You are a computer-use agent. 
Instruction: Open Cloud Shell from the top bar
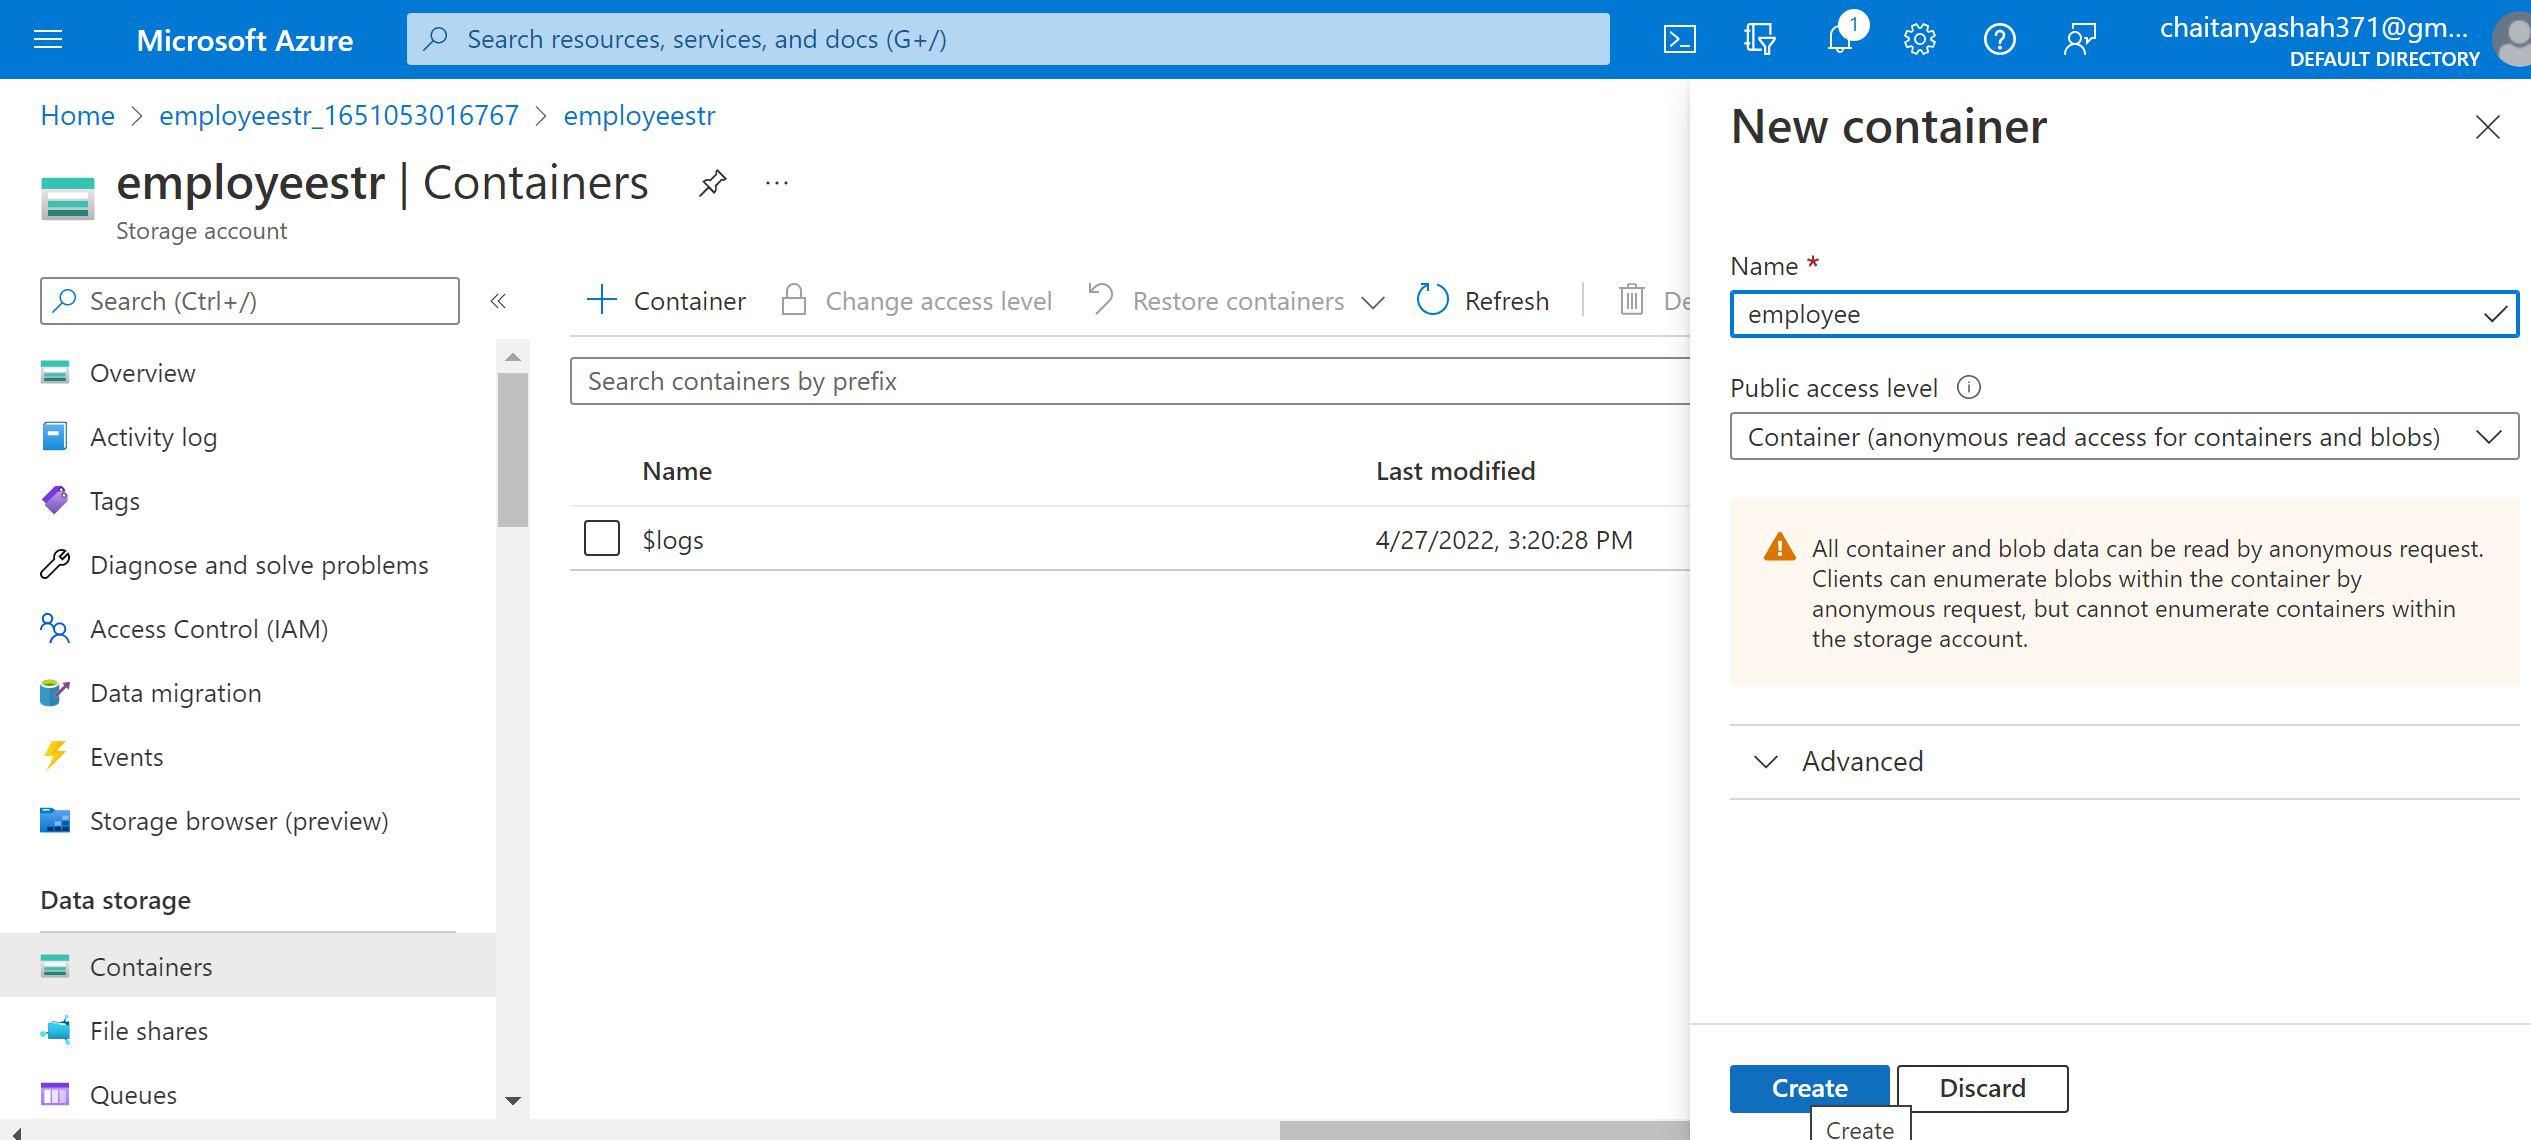[x=1680, y=39]
